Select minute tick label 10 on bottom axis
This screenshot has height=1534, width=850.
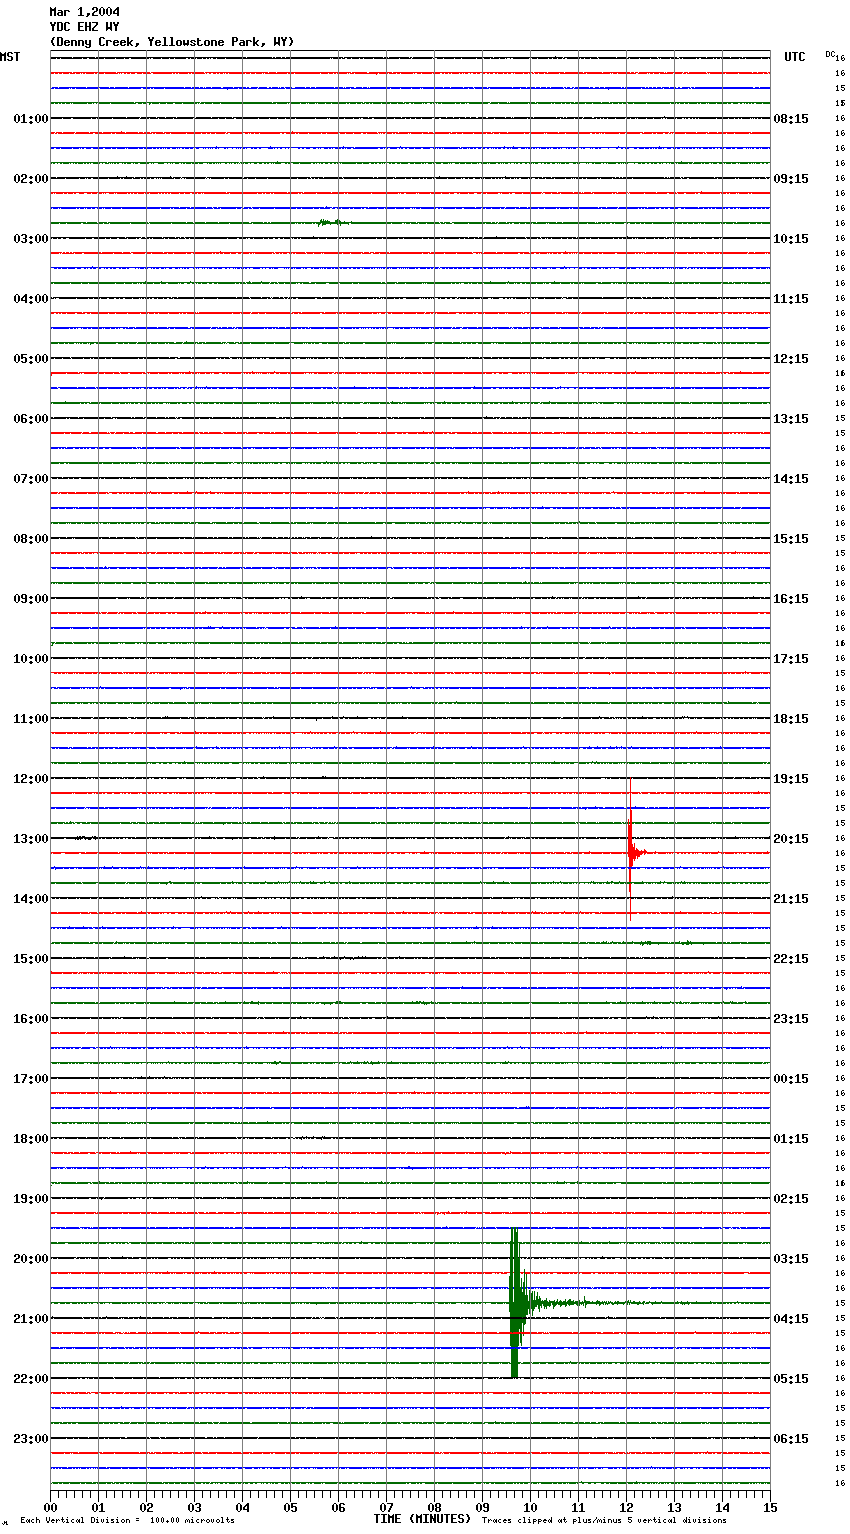point(531,1507)
